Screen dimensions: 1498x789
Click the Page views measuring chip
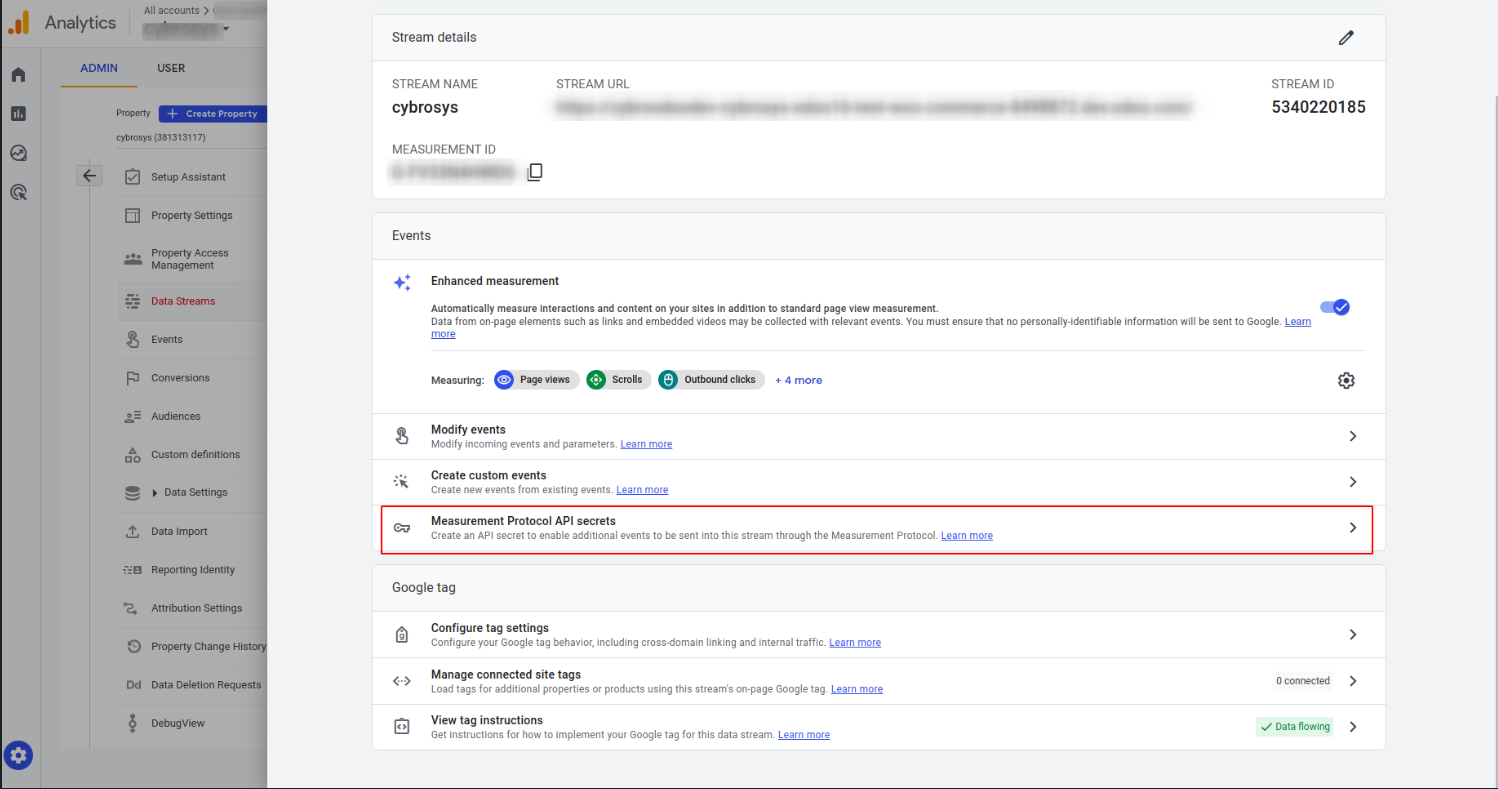(537, 380)
